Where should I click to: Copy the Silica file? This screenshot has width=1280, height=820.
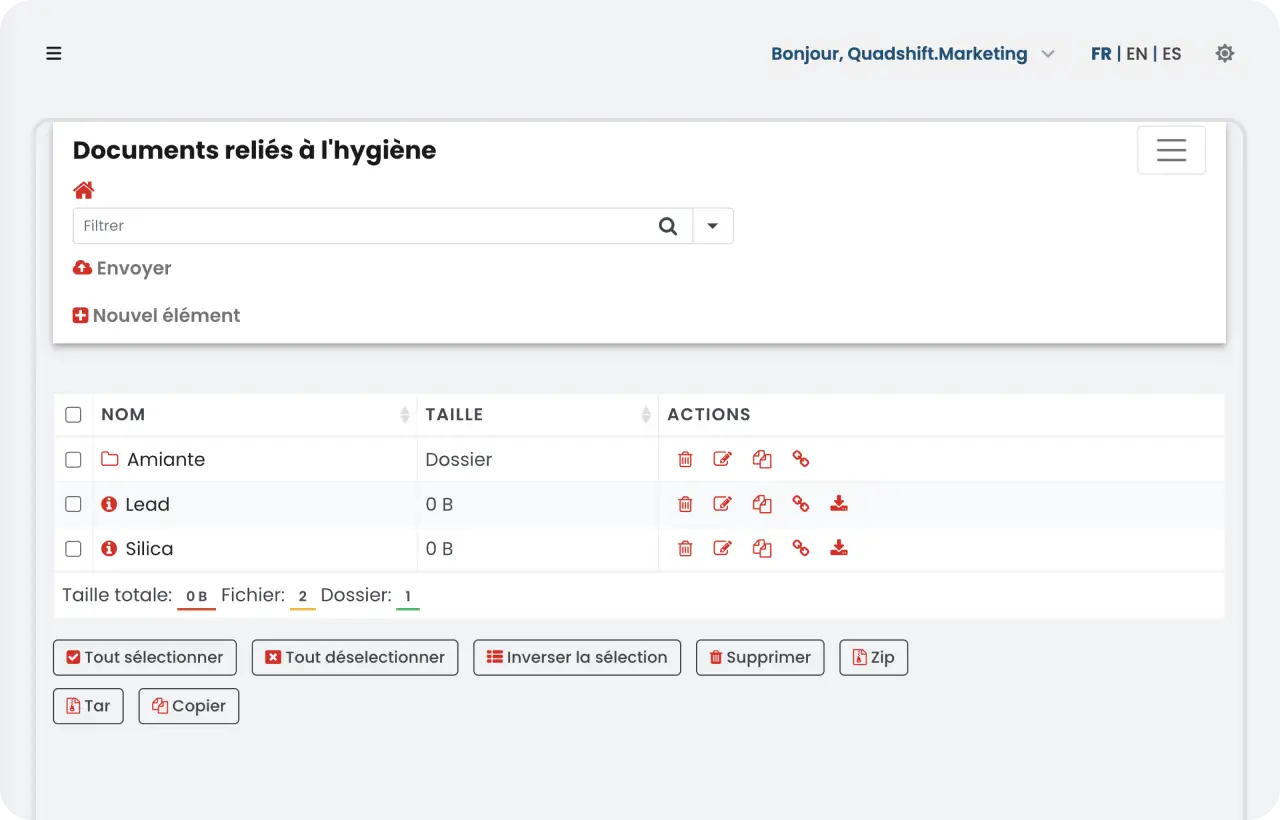coord(762,548)
